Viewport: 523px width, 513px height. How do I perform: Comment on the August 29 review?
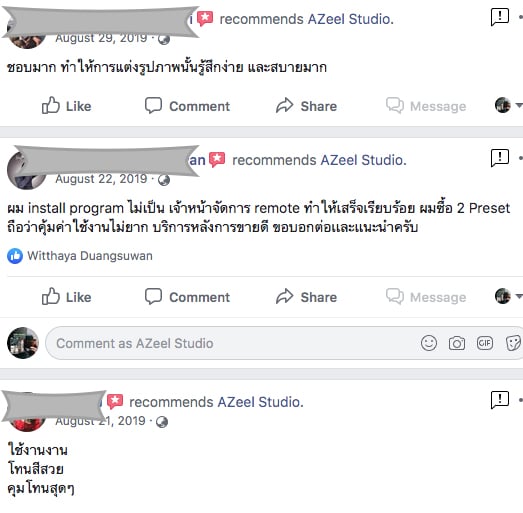point(187,106)
